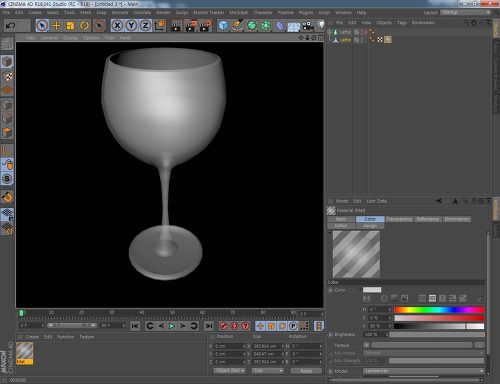500x384 pixels.
Task: Select the Scale tool
Action: point(70,26)
